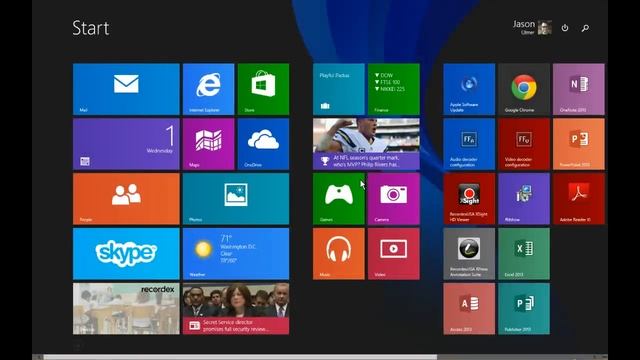
Task: Open the Xbox Games tile
Action: coord(339,199)
